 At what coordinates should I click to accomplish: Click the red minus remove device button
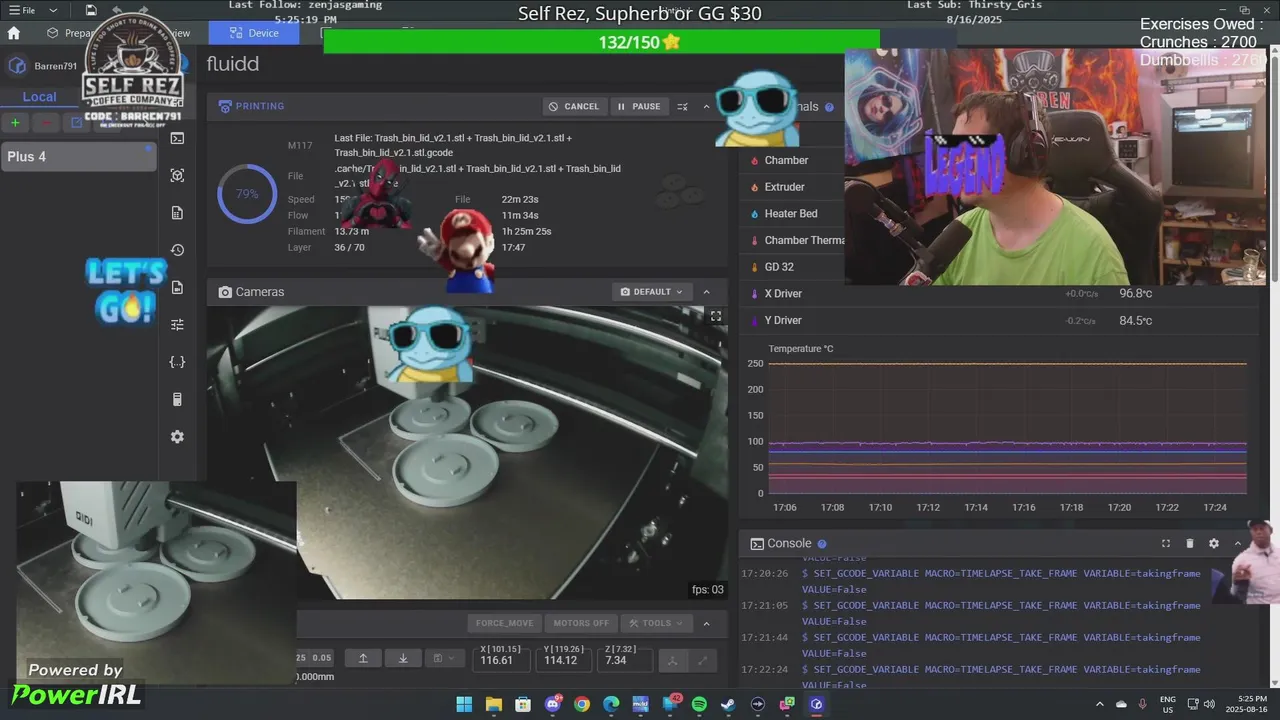[46, 122]
